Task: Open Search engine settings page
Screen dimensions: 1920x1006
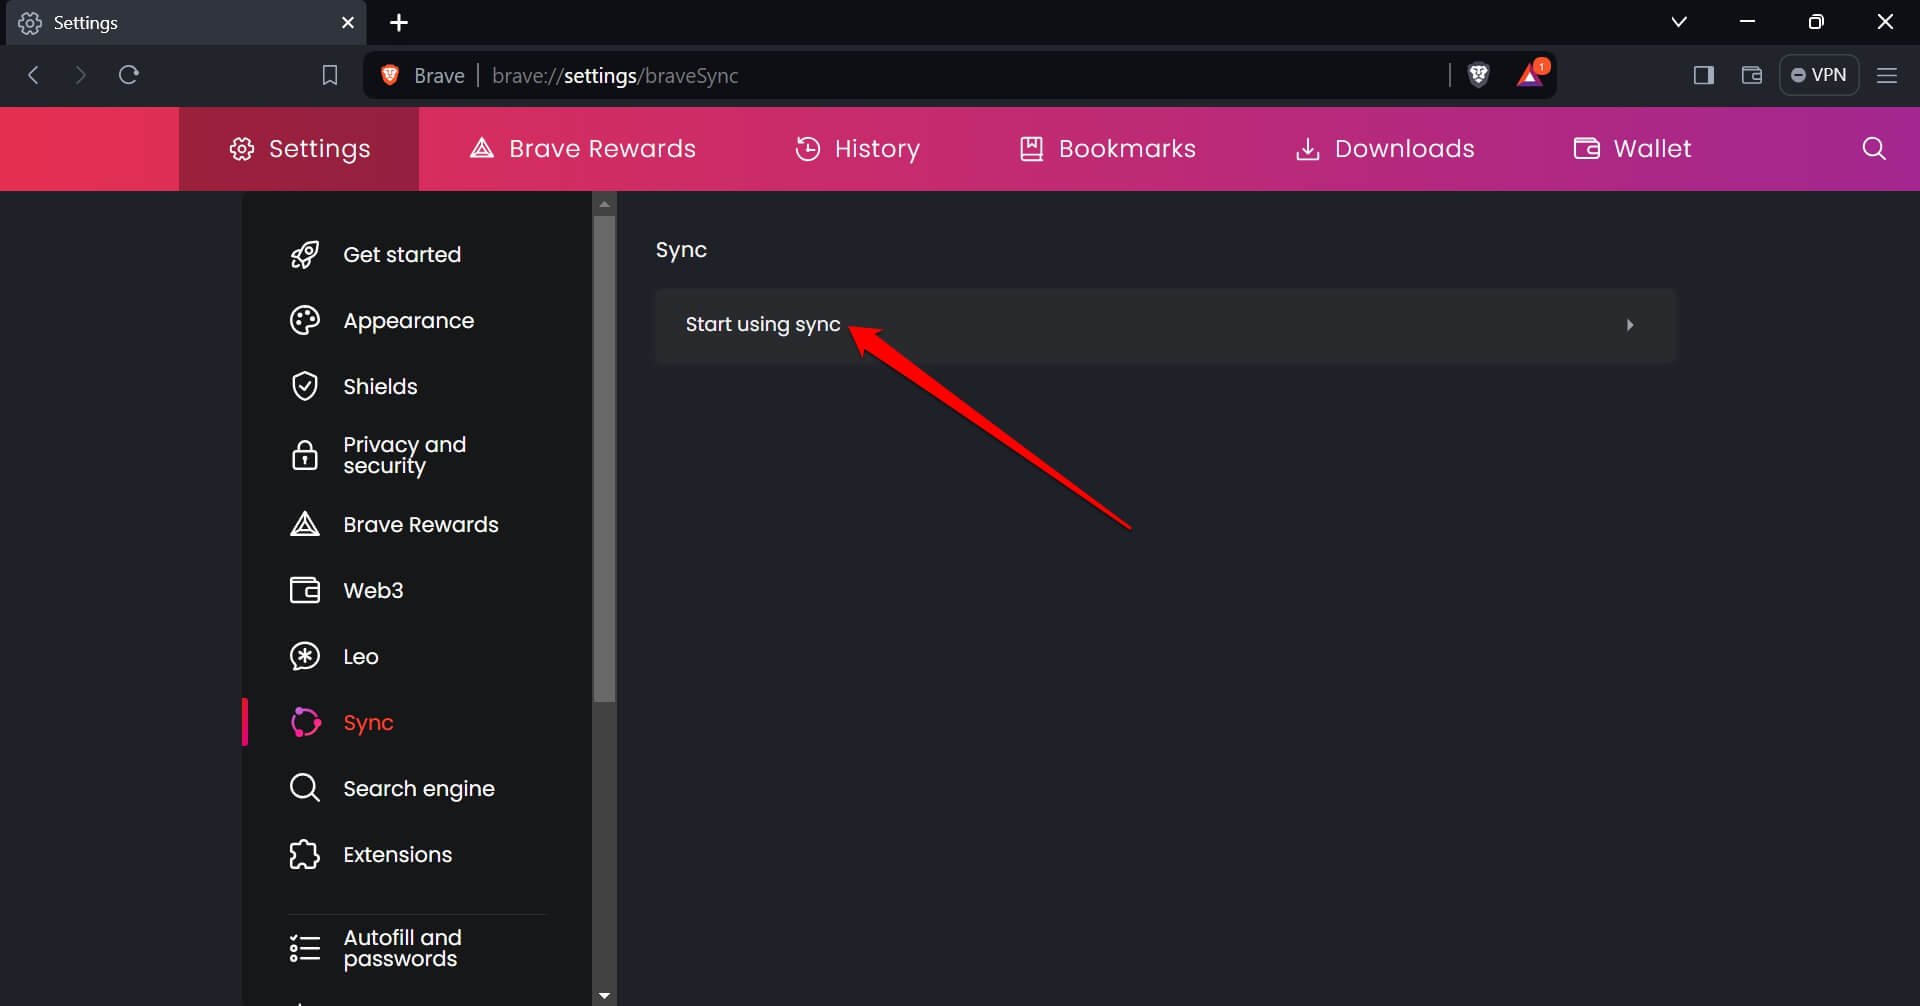Action: pyautogui.click(x=419, y=789)
